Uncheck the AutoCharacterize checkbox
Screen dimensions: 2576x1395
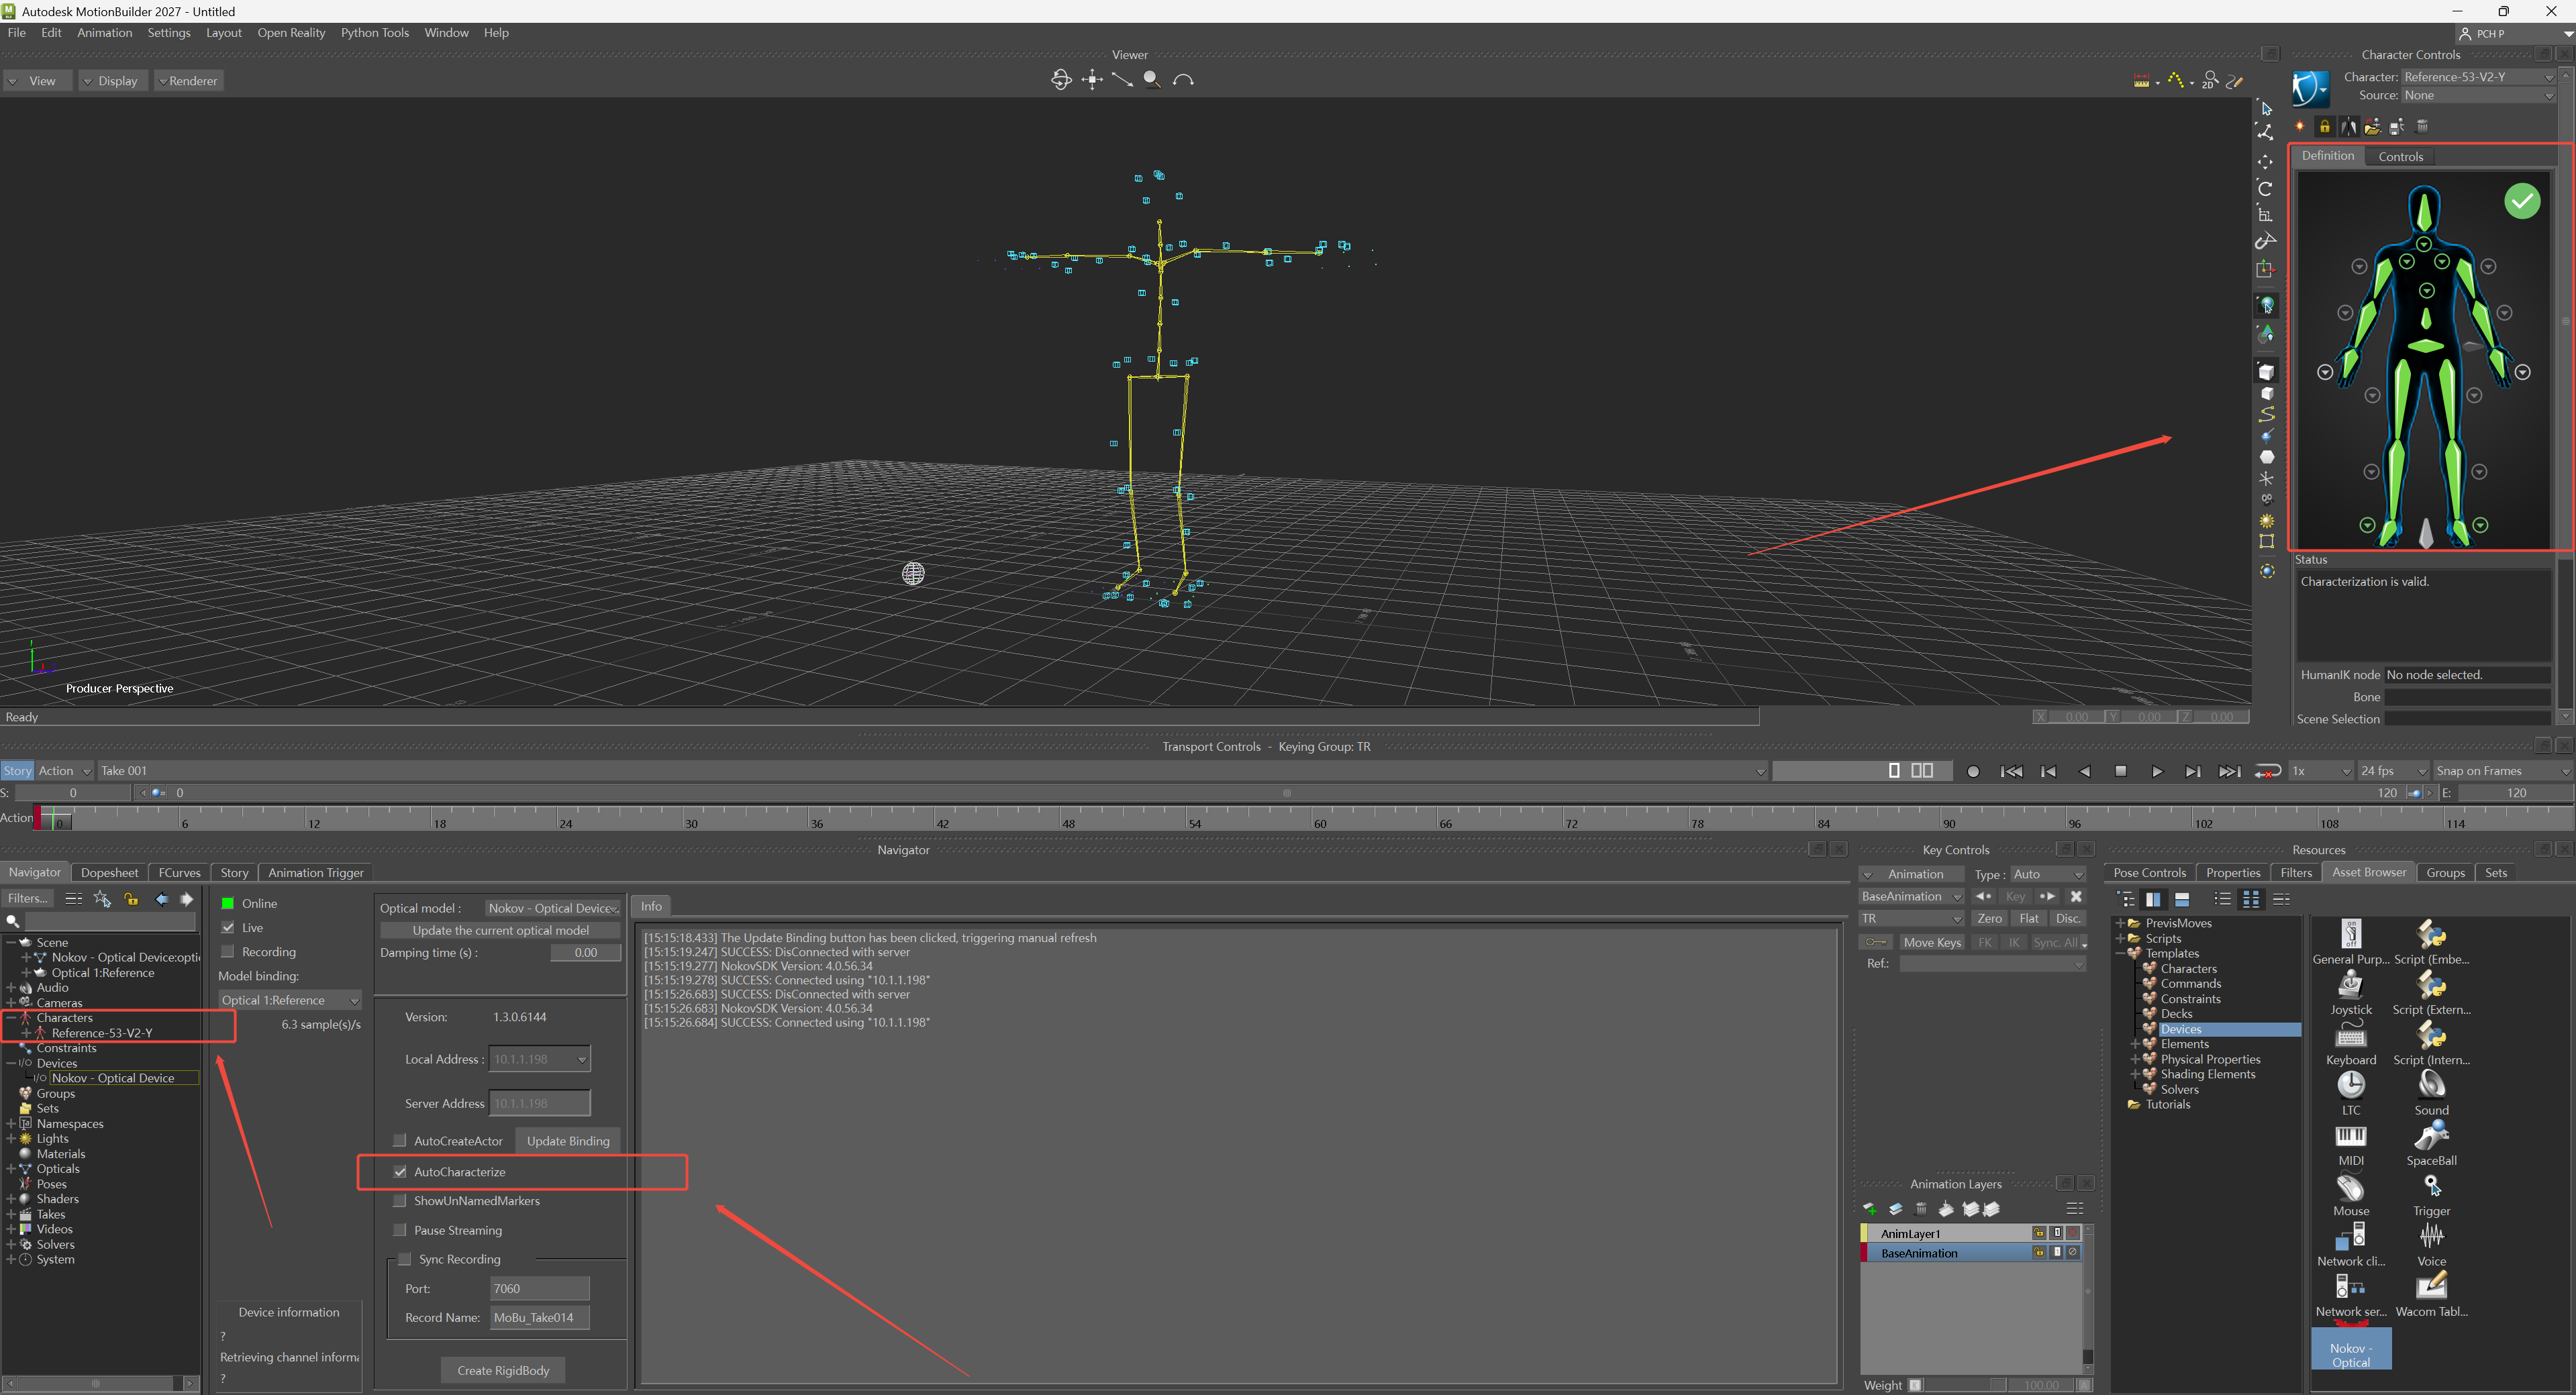[x=400, y=1171]
